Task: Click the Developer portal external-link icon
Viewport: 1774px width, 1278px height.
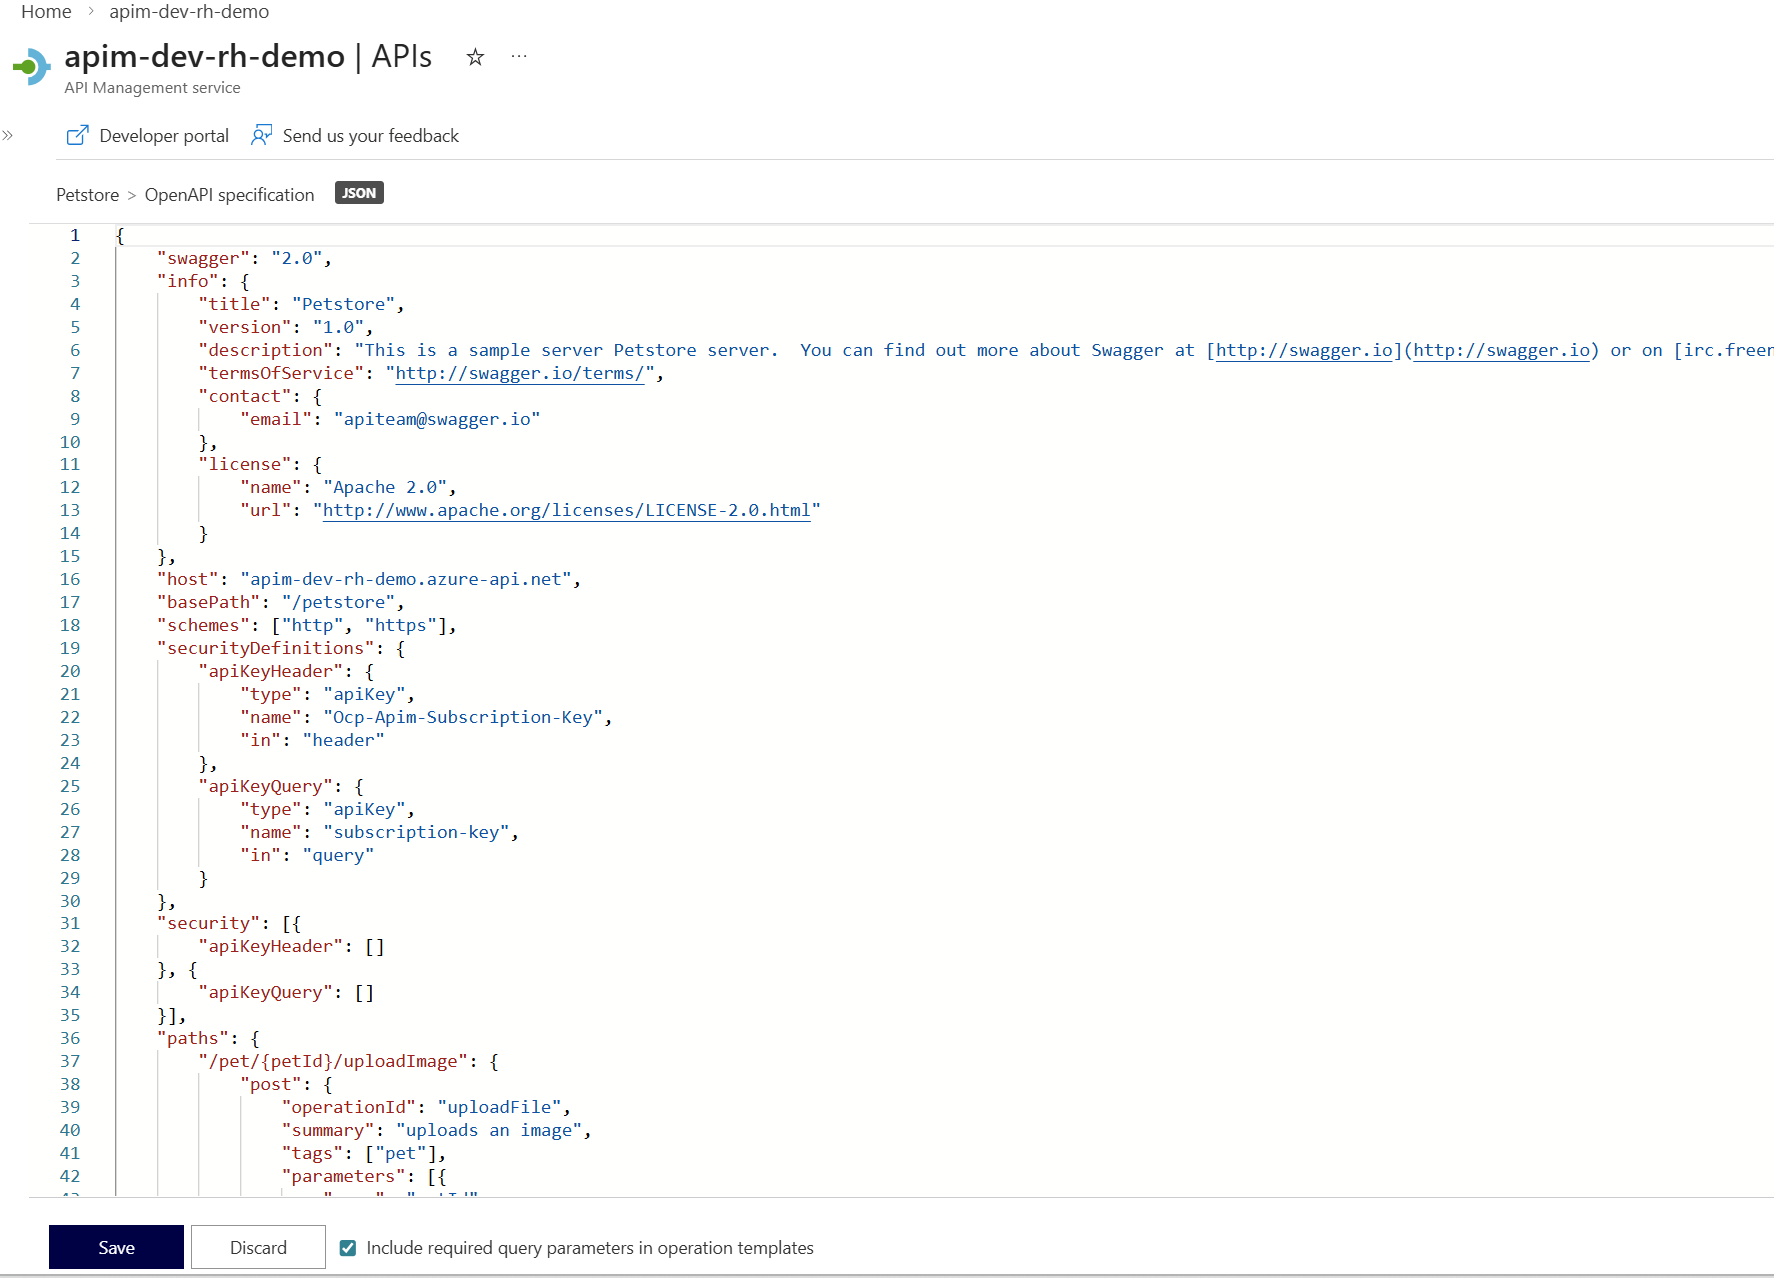Action: tap(78, 134)
